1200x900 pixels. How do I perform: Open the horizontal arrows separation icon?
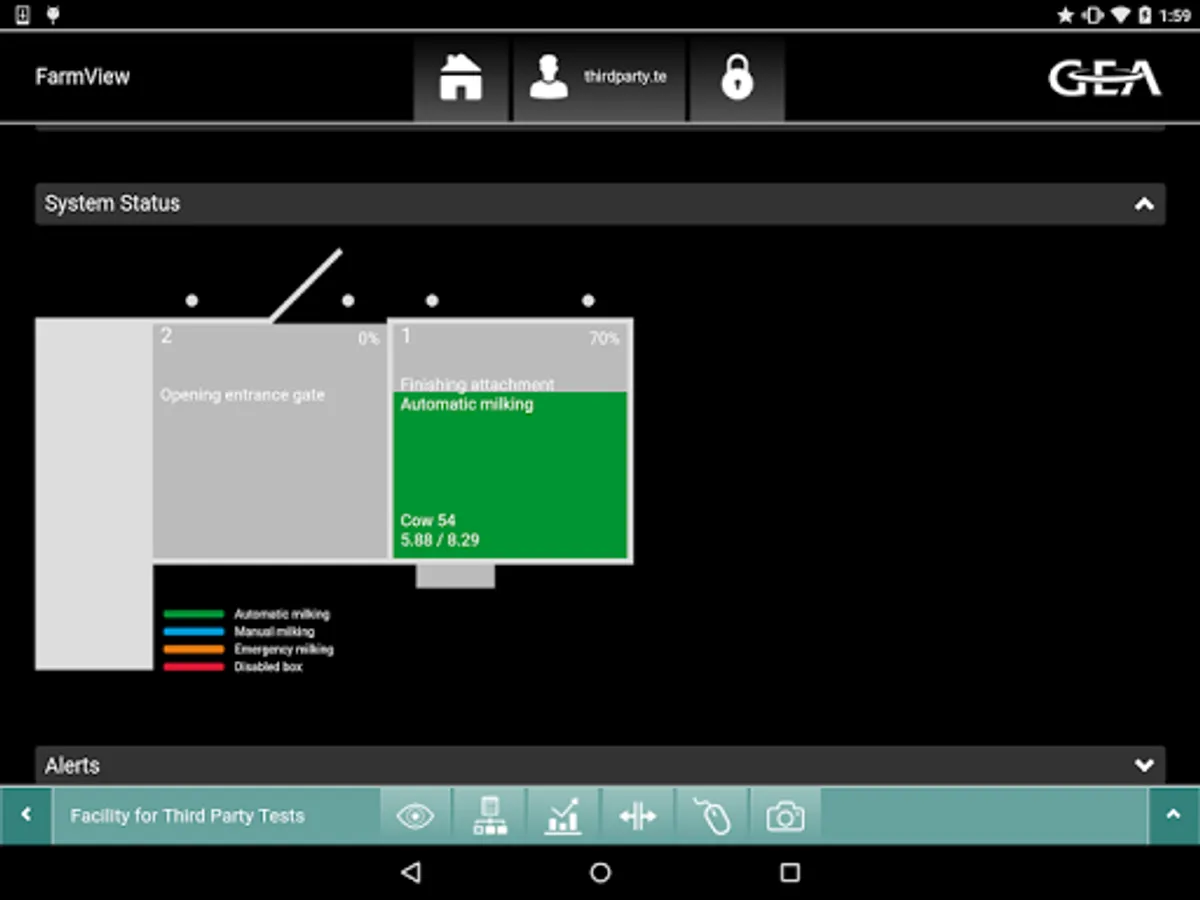pos(637,817)
